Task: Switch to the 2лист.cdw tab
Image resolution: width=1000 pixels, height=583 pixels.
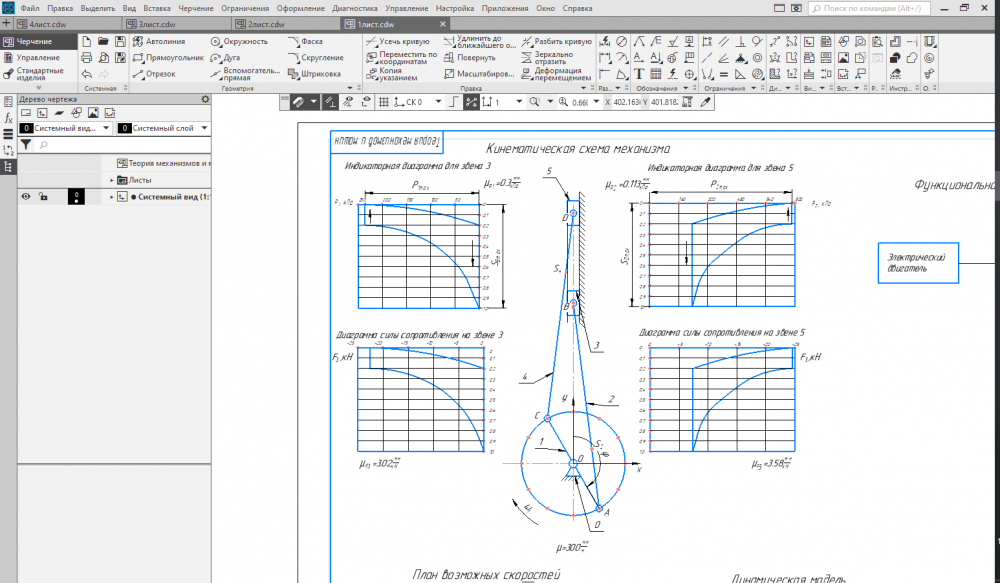Action: point(263,23)
